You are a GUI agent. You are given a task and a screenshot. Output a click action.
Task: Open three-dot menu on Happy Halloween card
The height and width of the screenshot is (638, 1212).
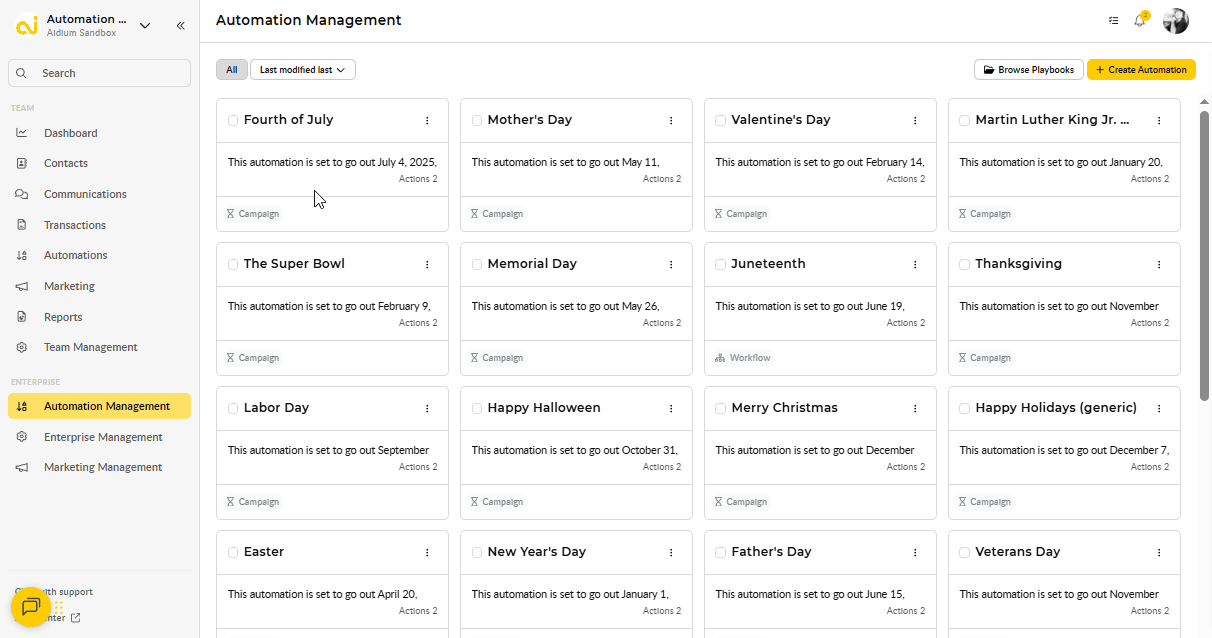pyautogui.click(x=671, y=408)
